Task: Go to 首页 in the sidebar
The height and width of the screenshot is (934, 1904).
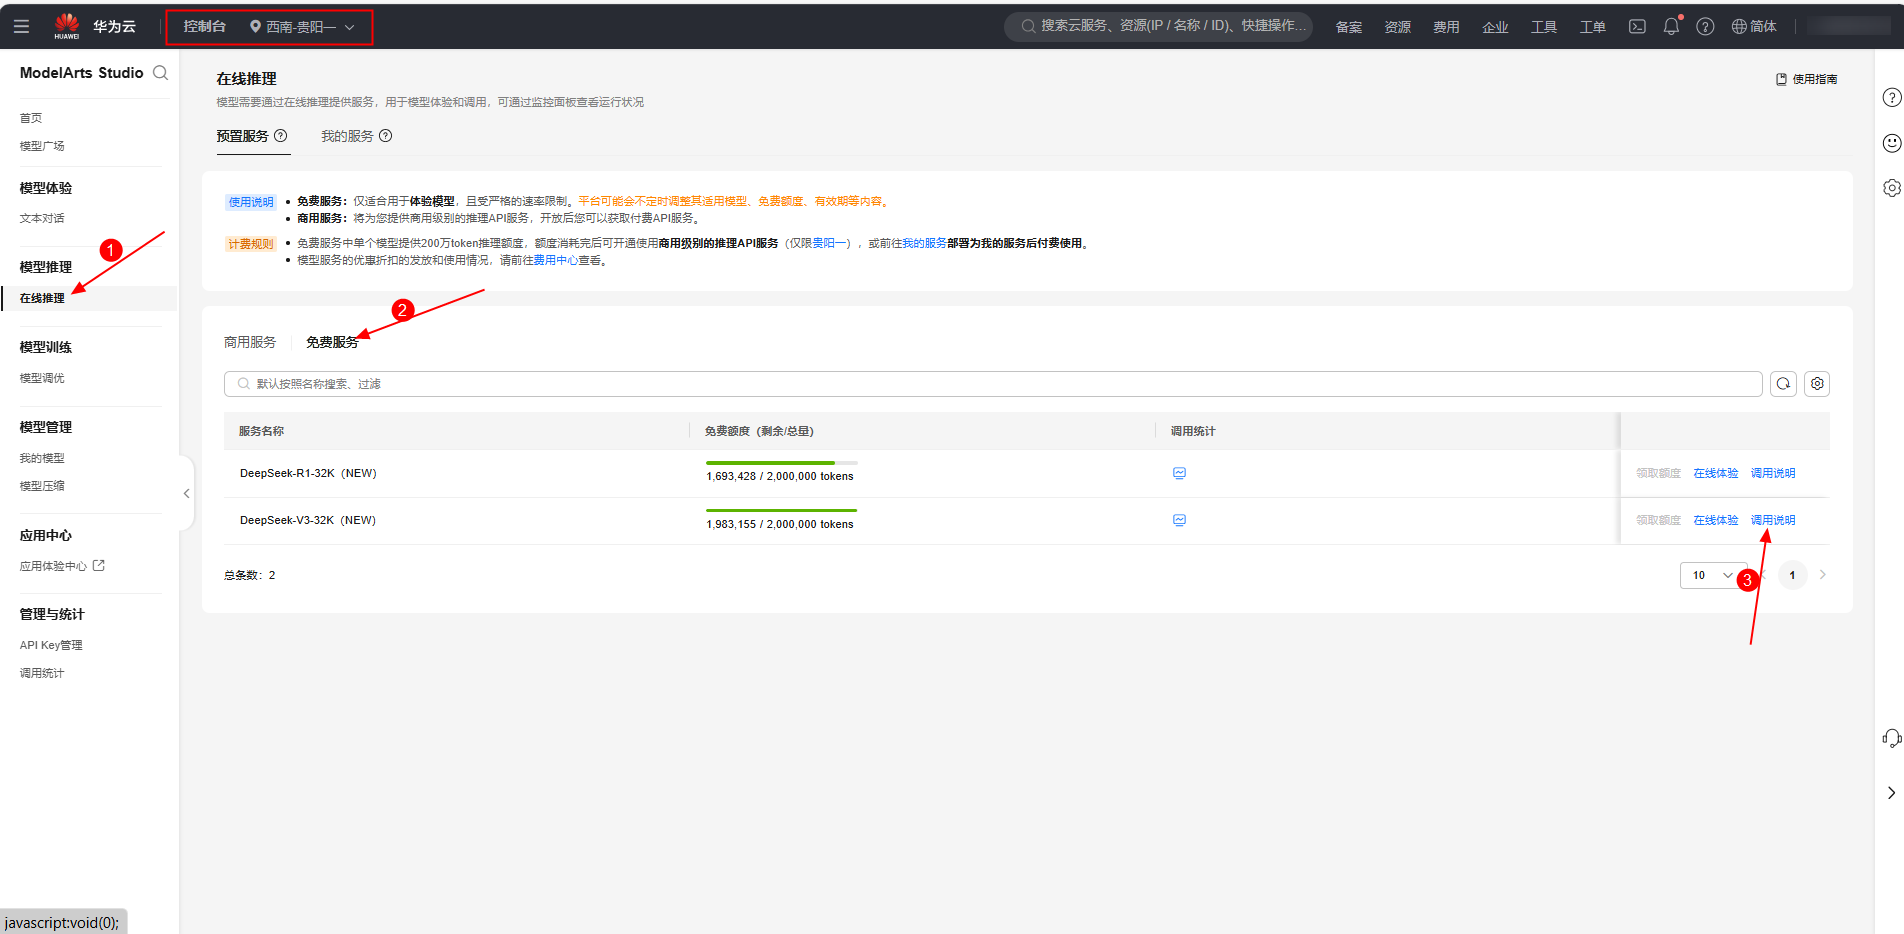Action: 31,118
